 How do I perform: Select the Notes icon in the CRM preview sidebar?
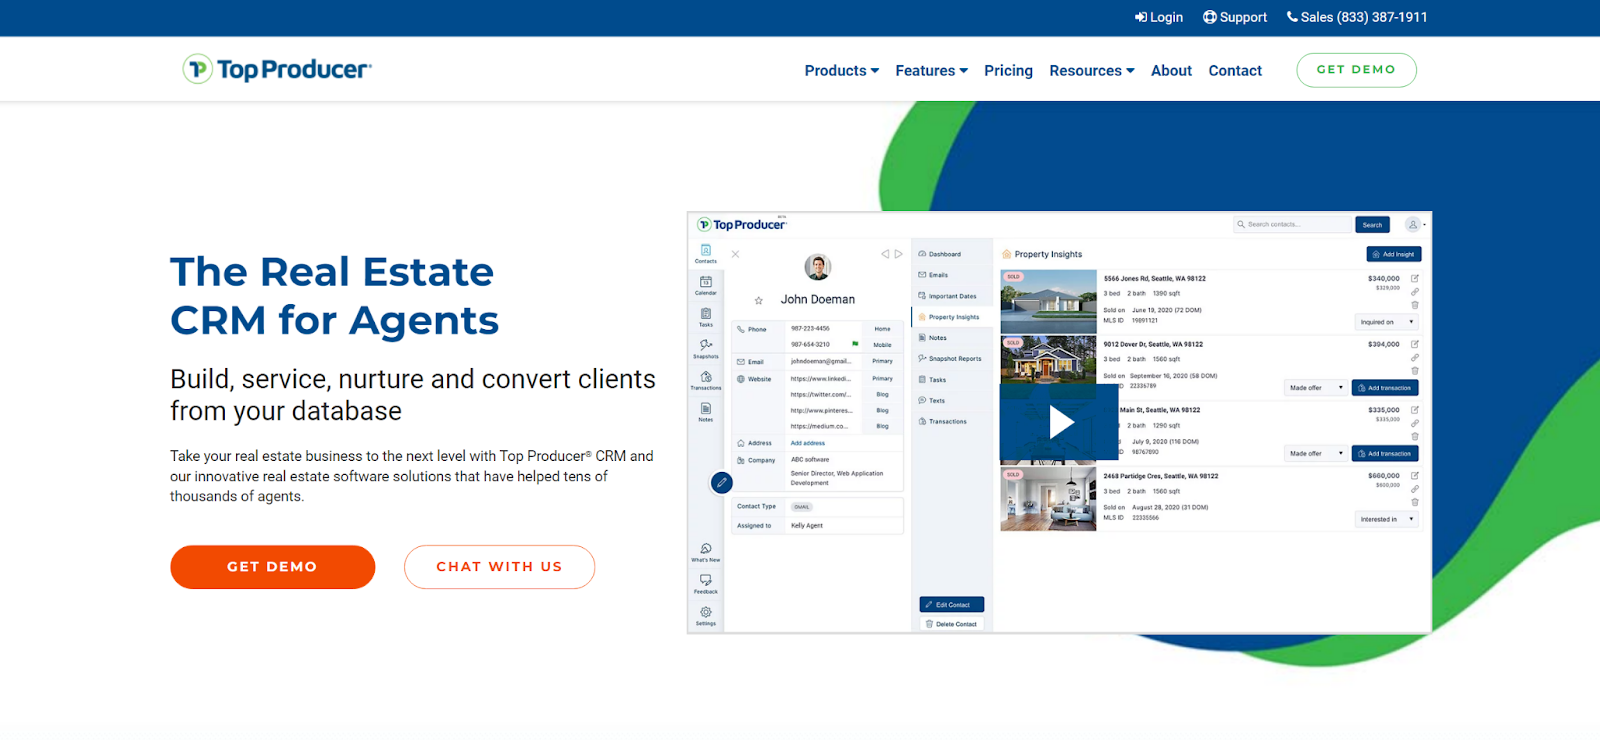(706, 412)
